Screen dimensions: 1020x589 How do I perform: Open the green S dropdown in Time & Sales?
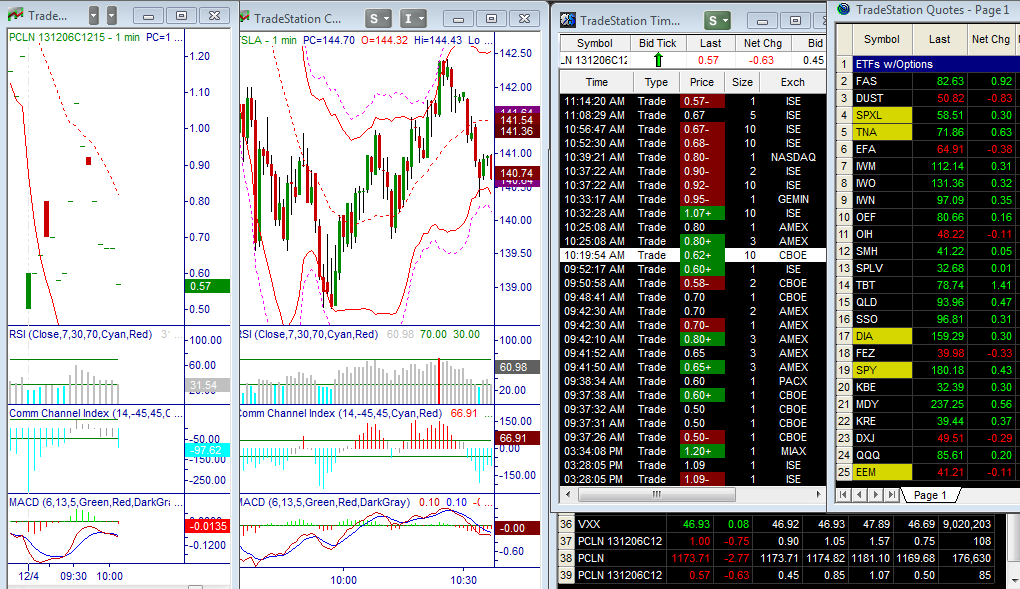(718, 21)
